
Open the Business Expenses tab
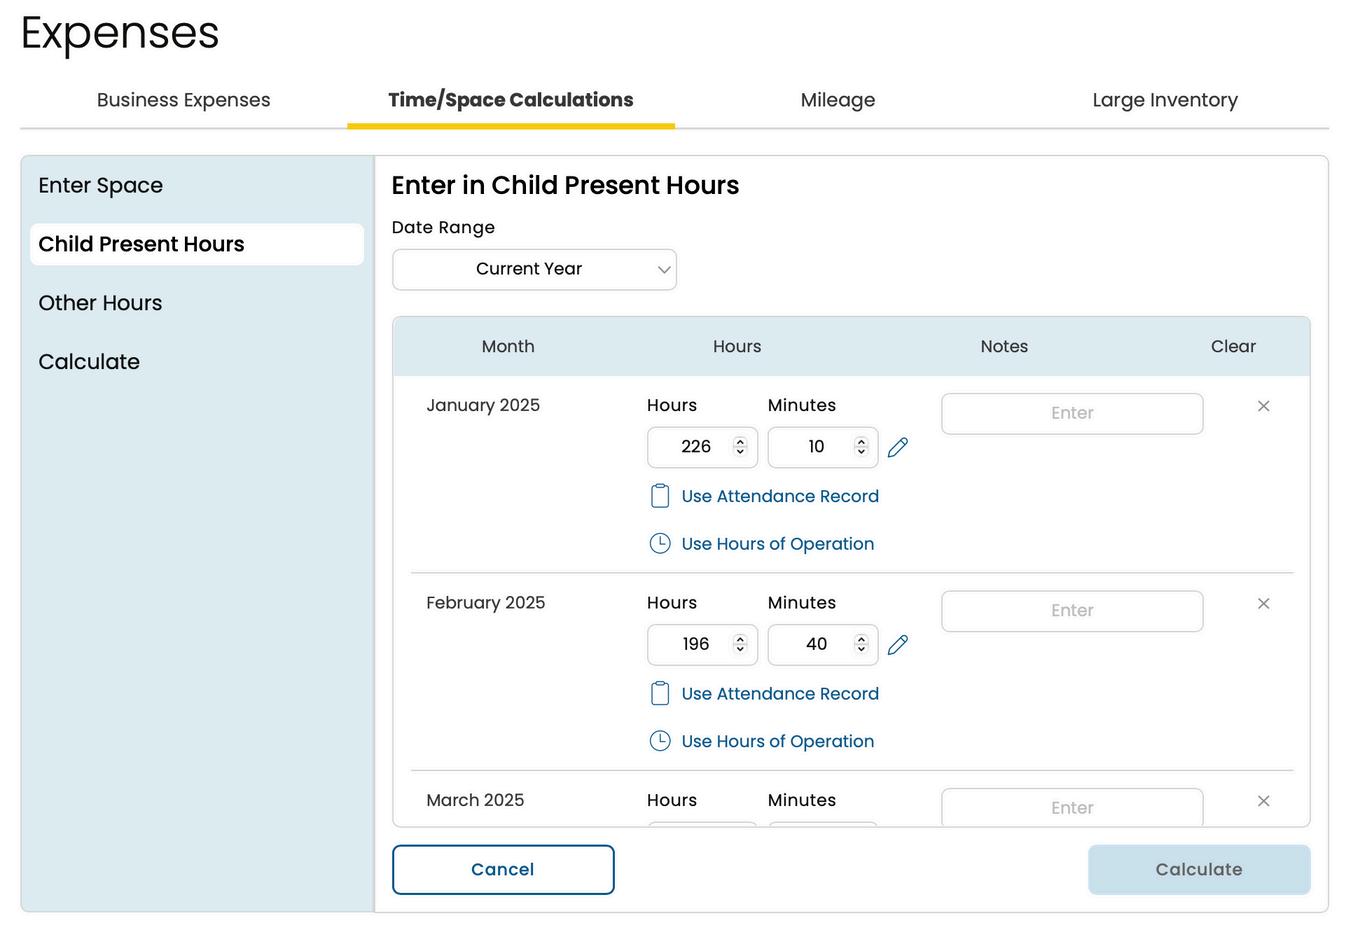click(184, 100)
